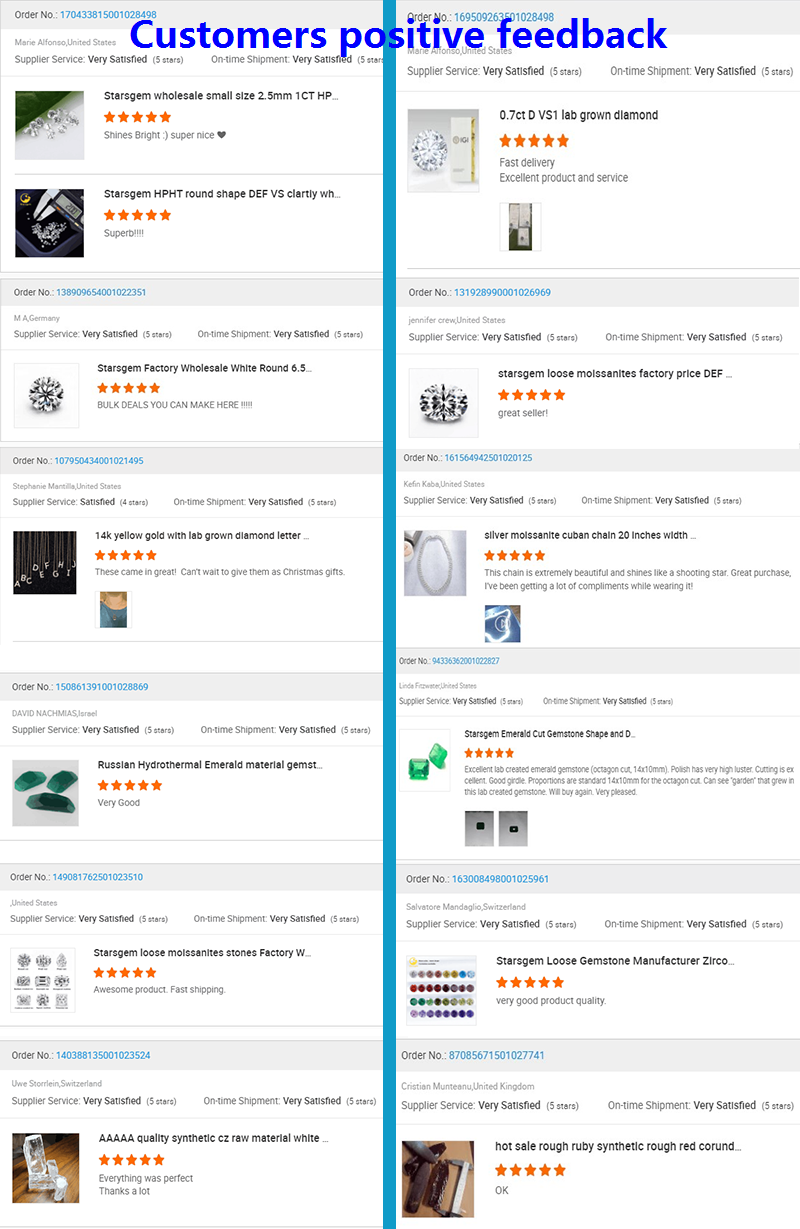Click star rating under hot sale rough ruby
This screenshot has height=1229, width=800.
tap(530, 1170)
